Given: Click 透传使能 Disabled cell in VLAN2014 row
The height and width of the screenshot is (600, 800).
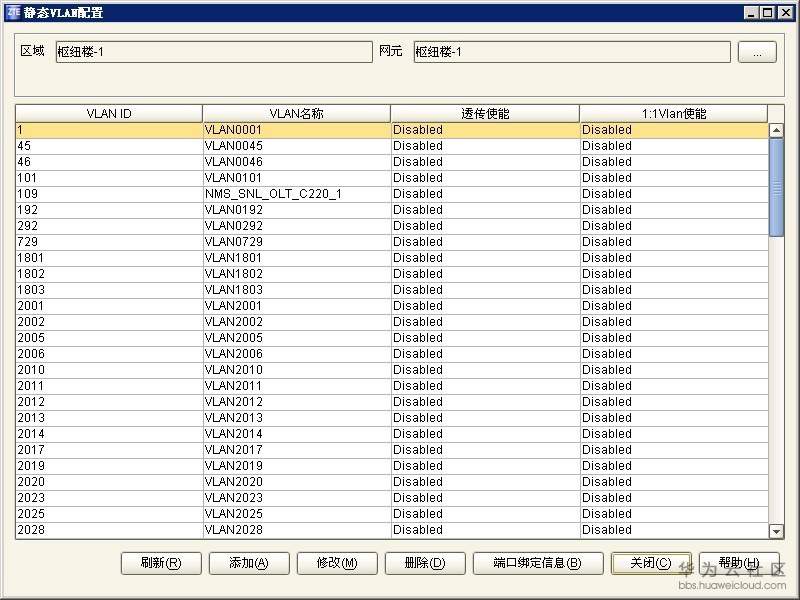Looking at the screenshot, I should 485,434.
